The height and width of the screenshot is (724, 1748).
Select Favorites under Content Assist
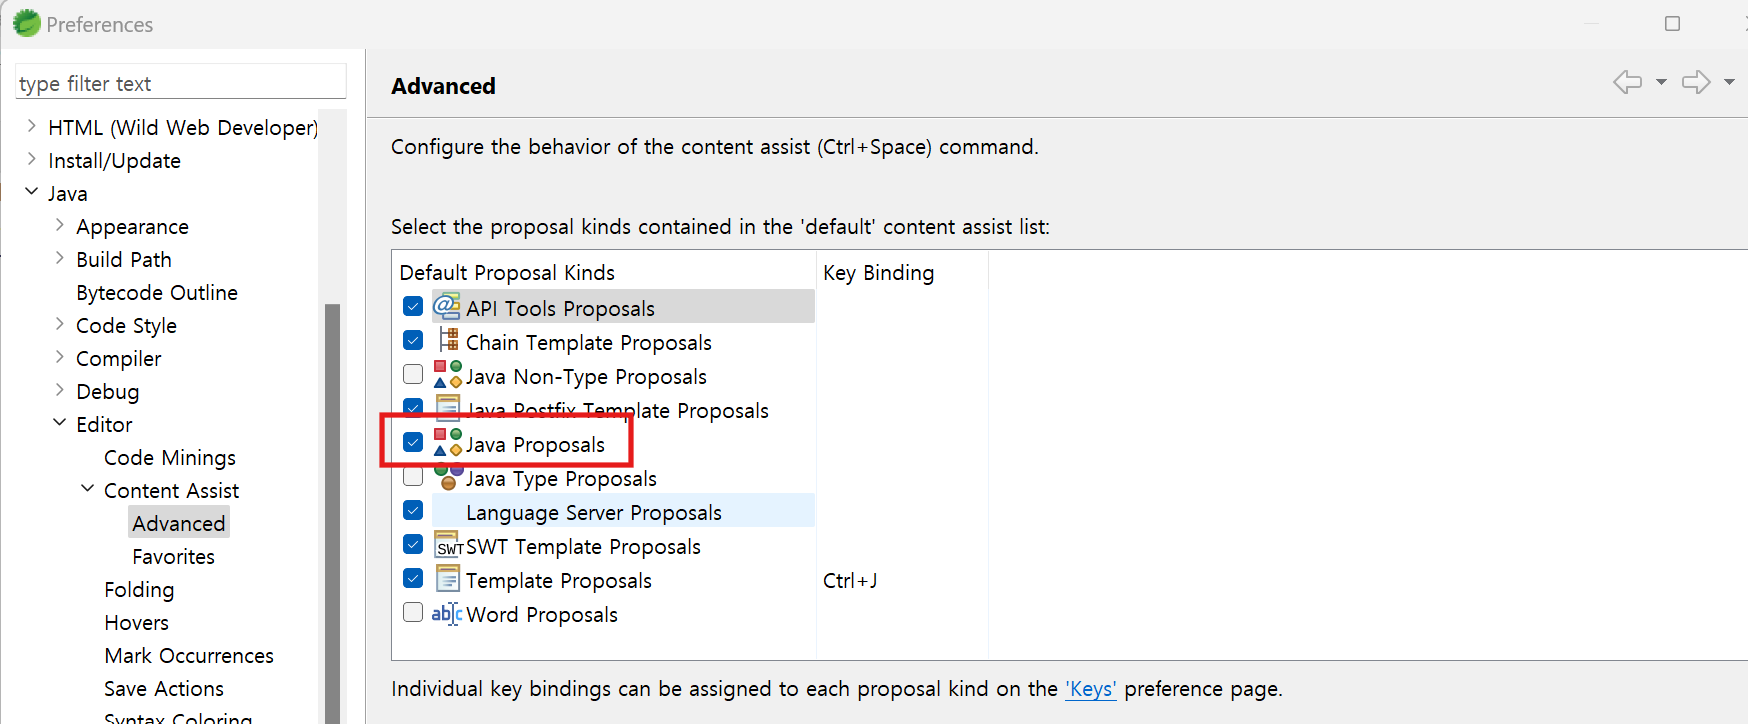pos(173,557)
